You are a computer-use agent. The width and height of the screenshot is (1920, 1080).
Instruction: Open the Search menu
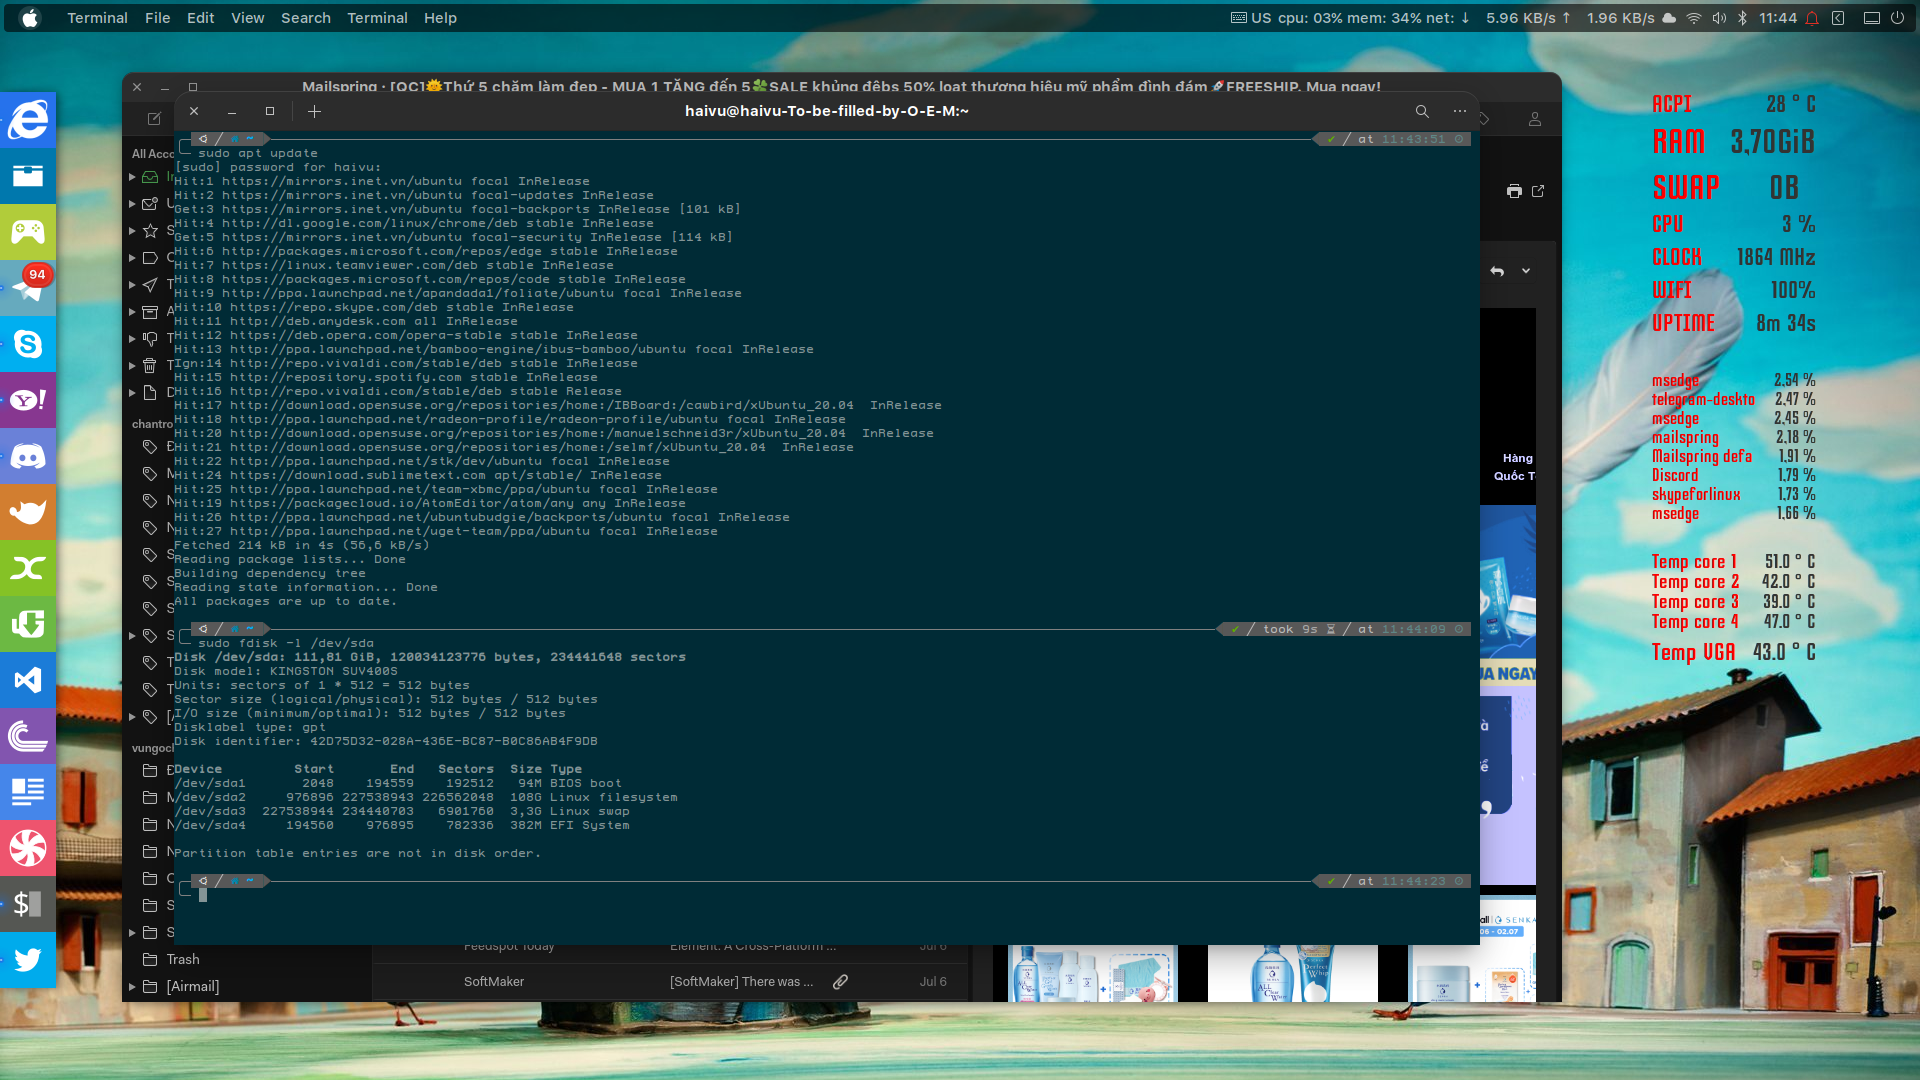(305, 18)
